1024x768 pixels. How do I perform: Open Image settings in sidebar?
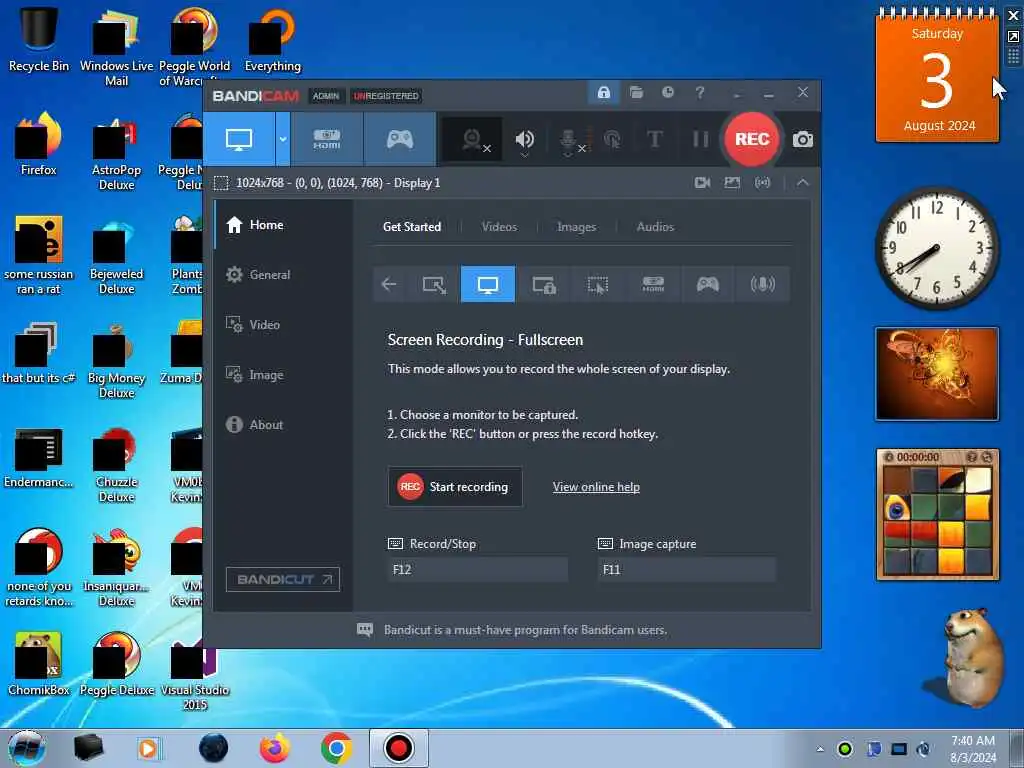[283, 375]
